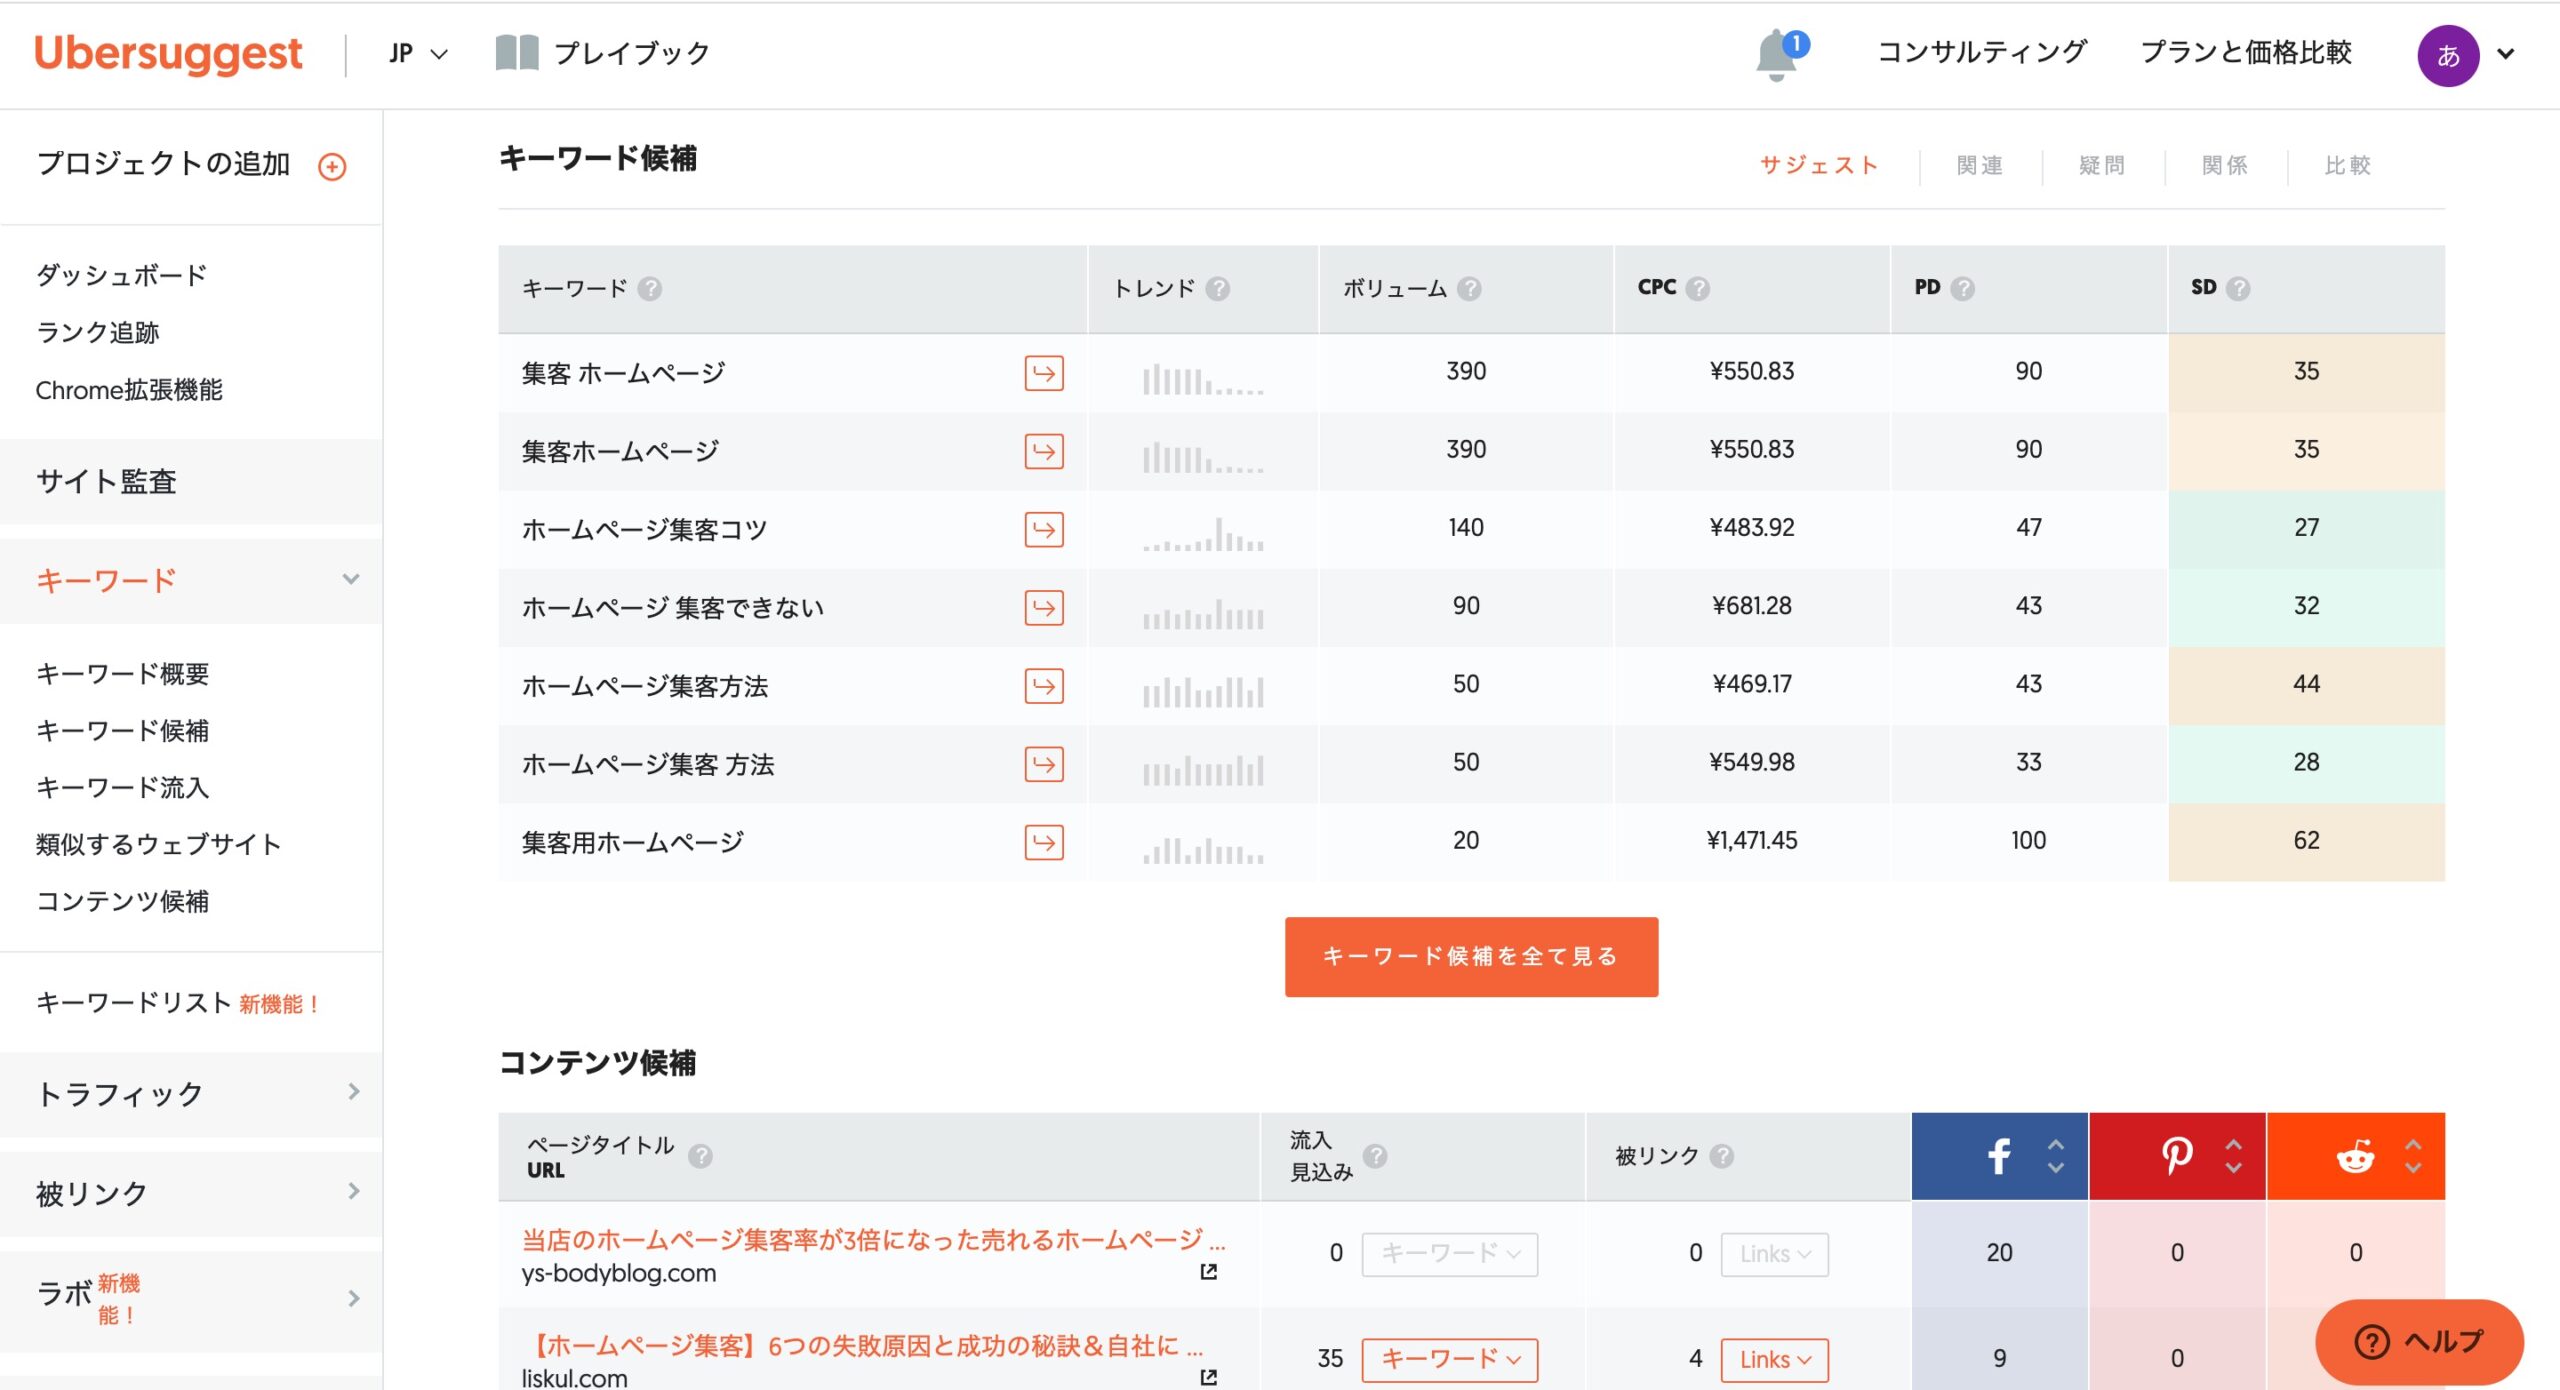Click arrow icon for 集客 ホームページ row
The height and width of the screenshot is (1390, 2560).
click(1044, 373)
